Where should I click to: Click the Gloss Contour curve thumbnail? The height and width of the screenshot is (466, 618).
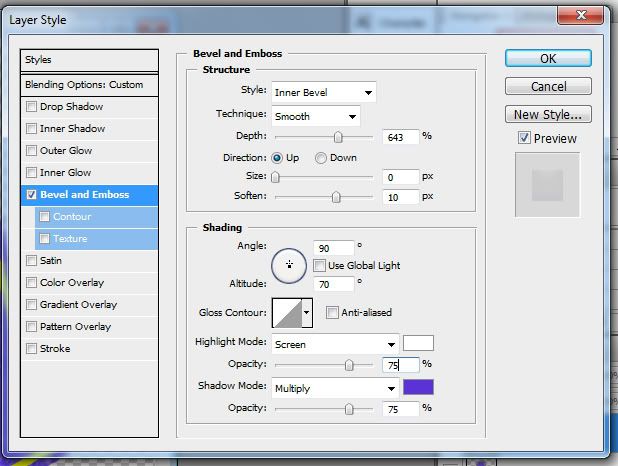click(x=287, y=313)
